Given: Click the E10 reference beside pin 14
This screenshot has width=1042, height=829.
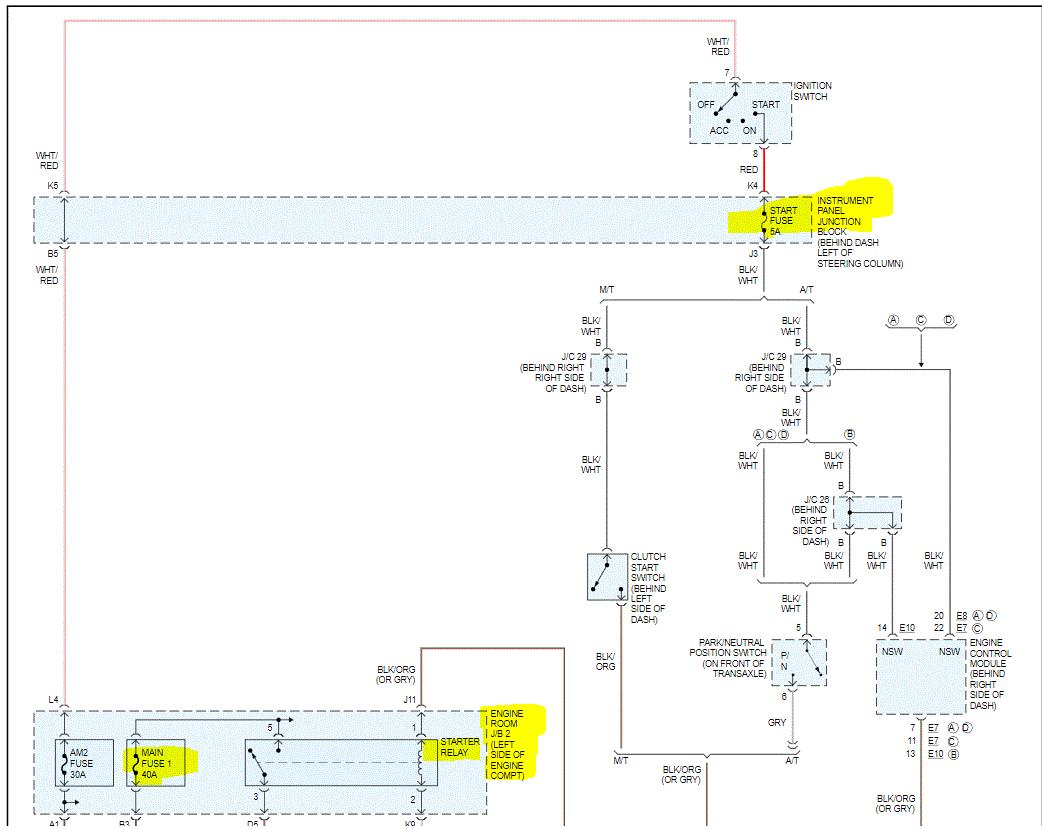Looking at the screenshot, I should click(907, 628).
